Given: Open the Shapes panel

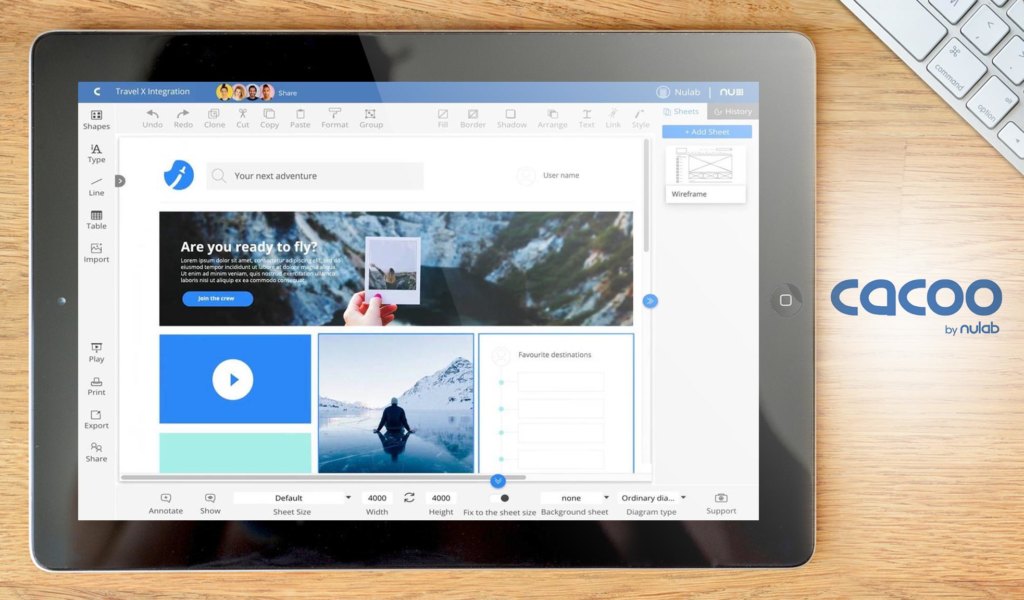Looking at the screenshot, I should [96, 117].
